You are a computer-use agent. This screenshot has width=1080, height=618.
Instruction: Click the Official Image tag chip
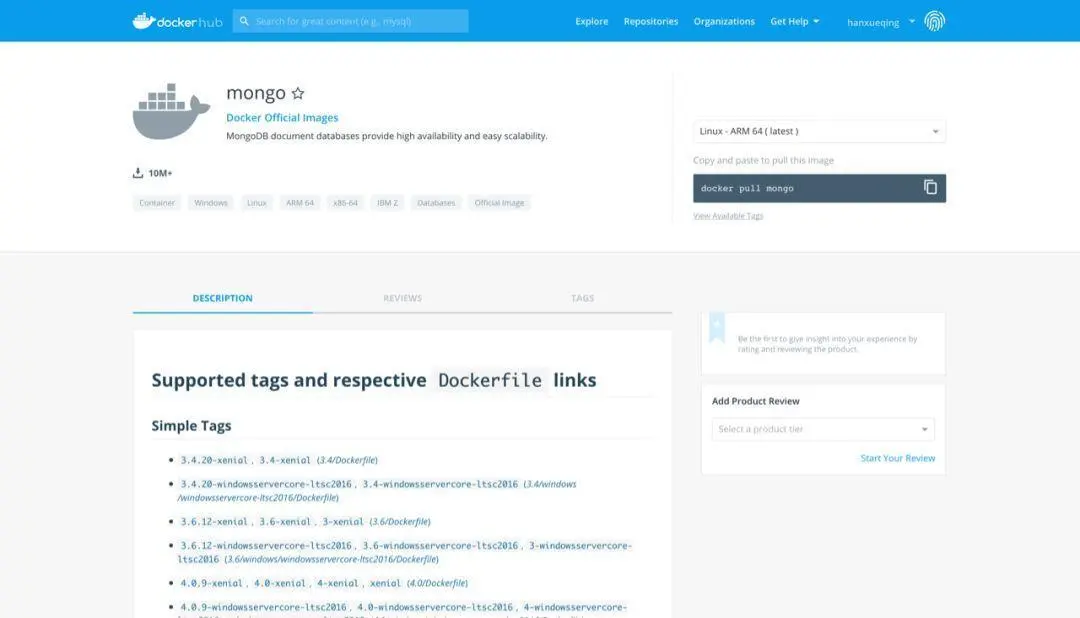click(499, 203)
